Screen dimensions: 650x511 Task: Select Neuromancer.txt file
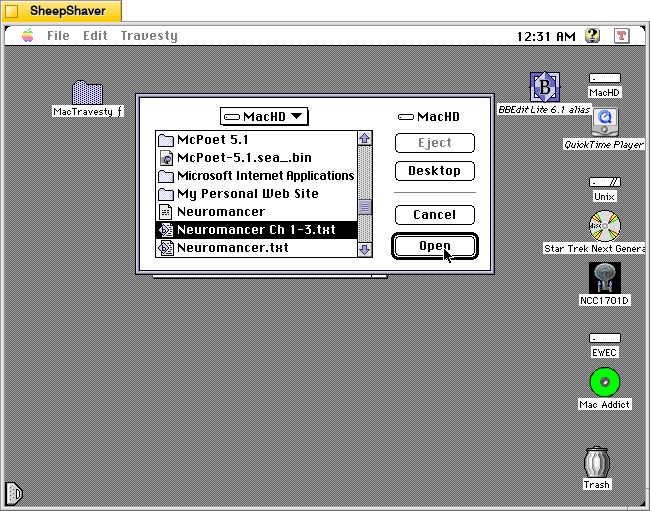256,248
